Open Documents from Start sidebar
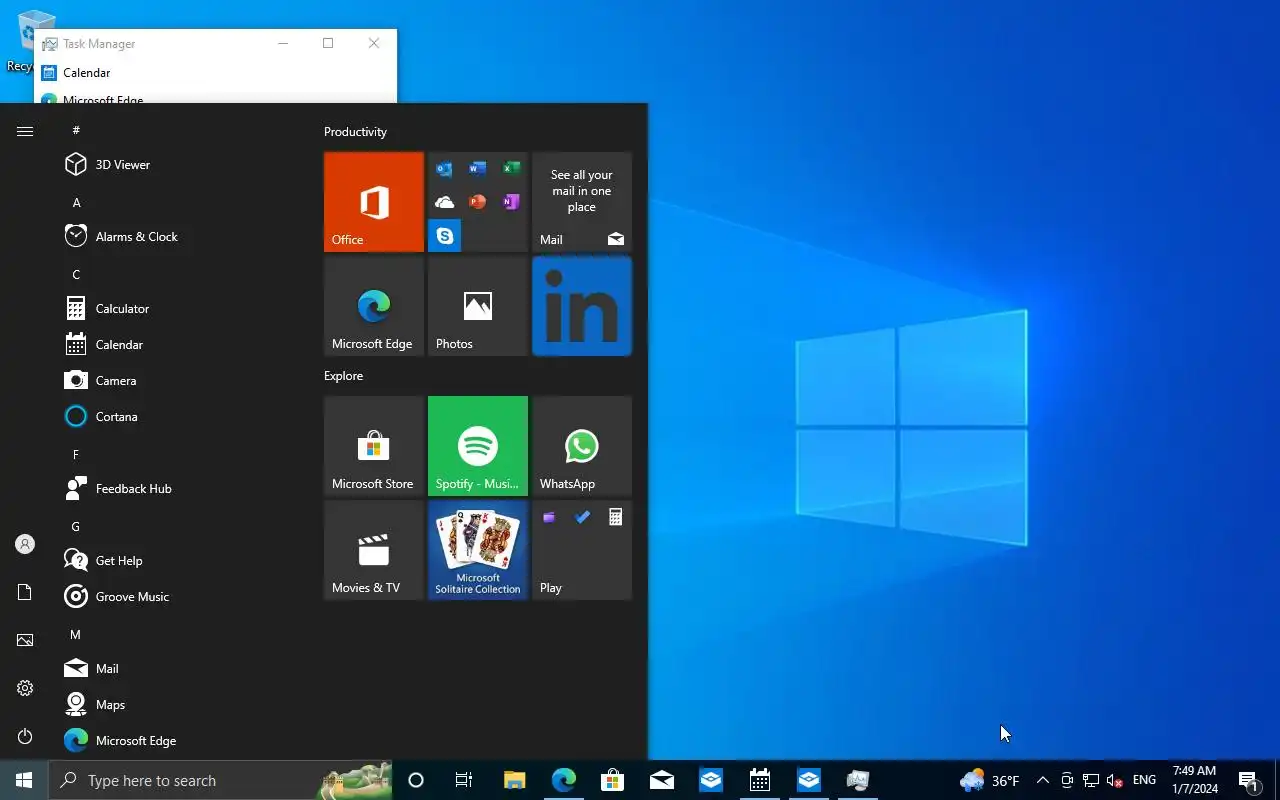Image resolution: width=1280 pixels, height=800 pixels. [25, 592]
